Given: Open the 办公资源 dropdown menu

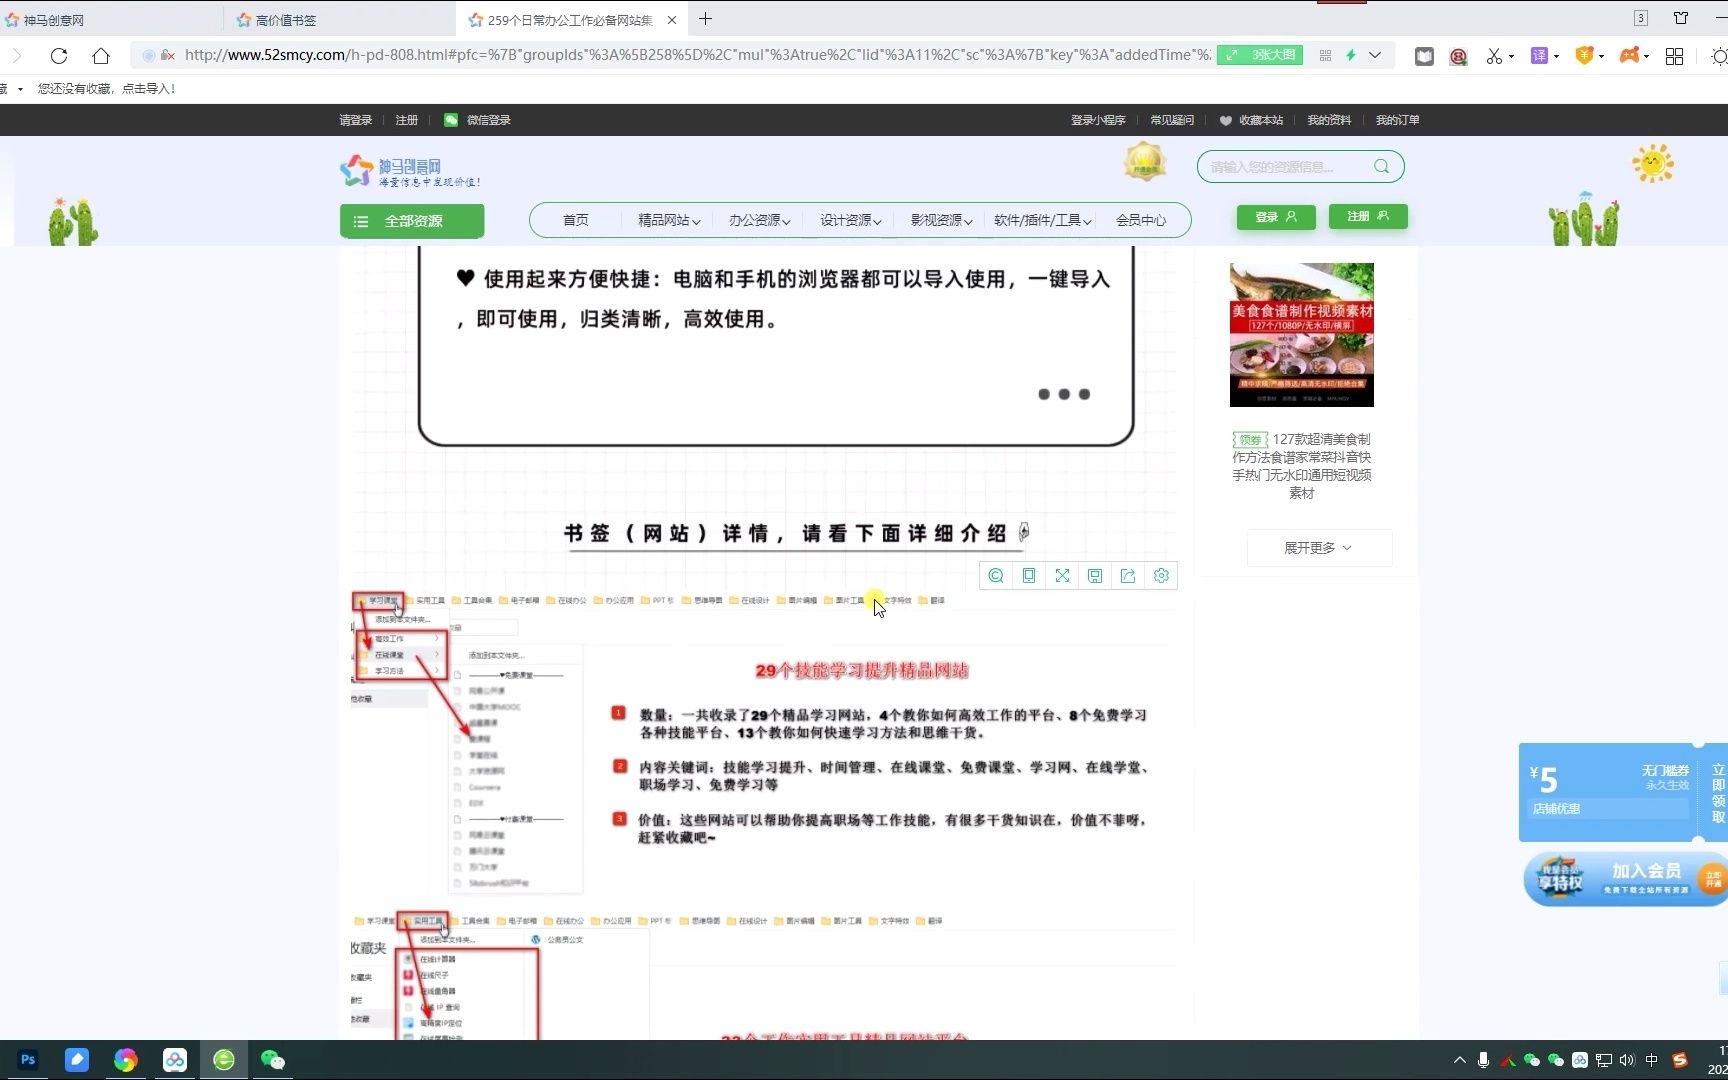Looking at the screenshot, I should point(758,220).
